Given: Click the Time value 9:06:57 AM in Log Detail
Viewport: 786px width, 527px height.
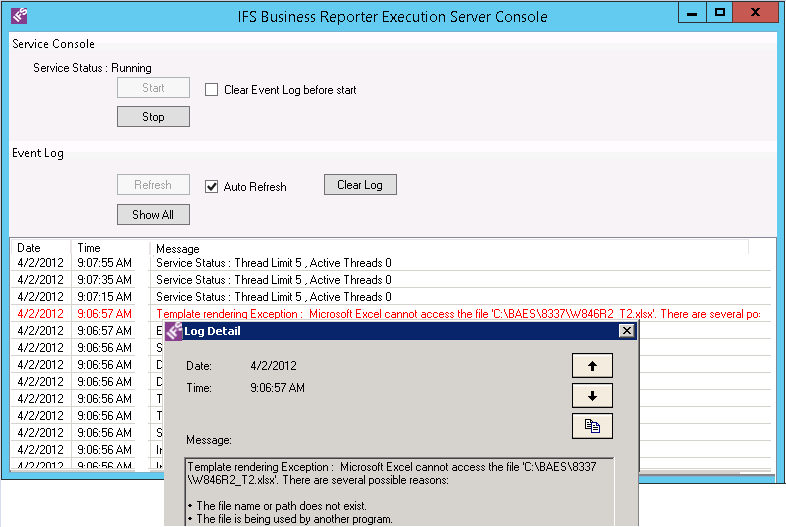Looking at the screenshot, I should (x=277, y=388).
